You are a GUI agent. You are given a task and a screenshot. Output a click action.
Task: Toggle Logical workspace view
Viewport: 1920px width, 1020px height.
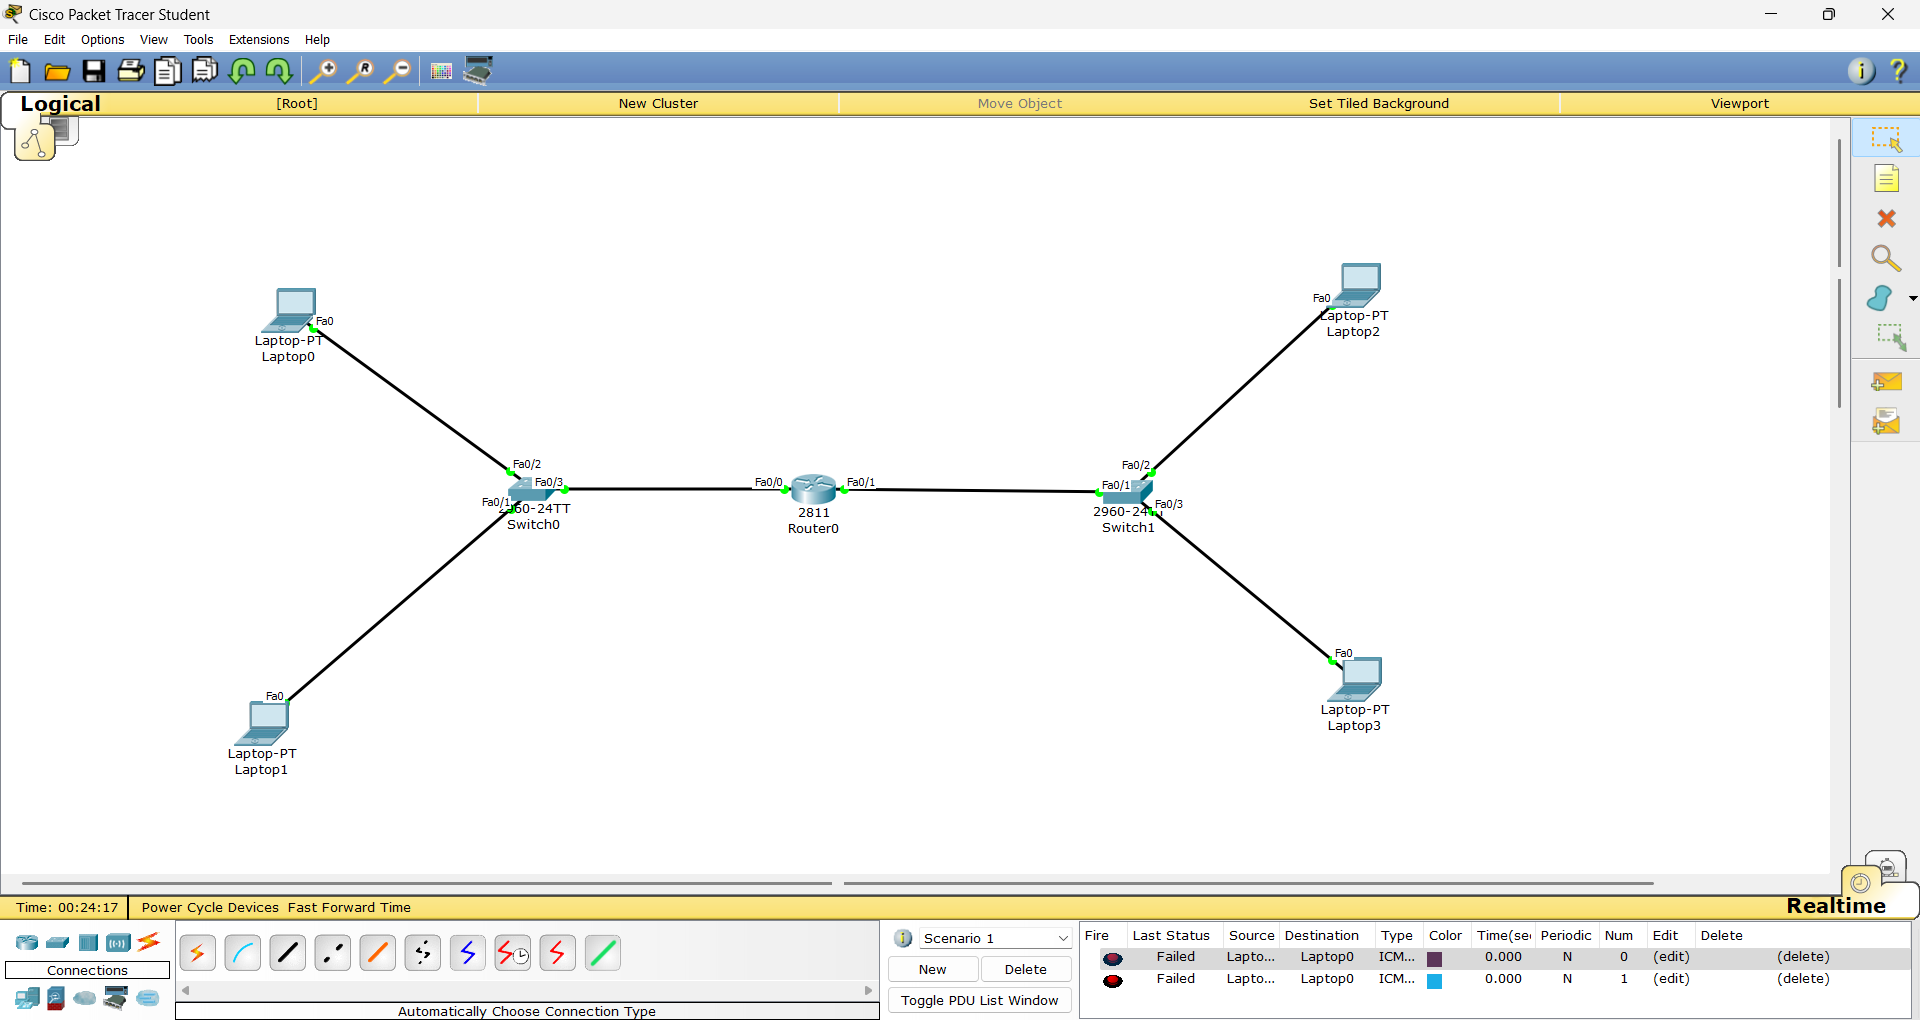click(x=59, y=104)
